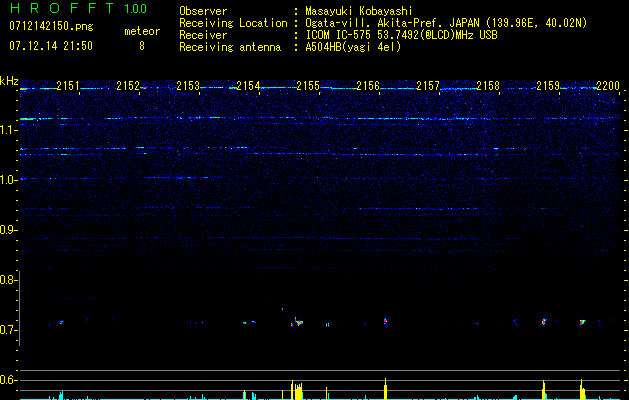
Task: Click the 2151 time marker
Action: [68, 85]
